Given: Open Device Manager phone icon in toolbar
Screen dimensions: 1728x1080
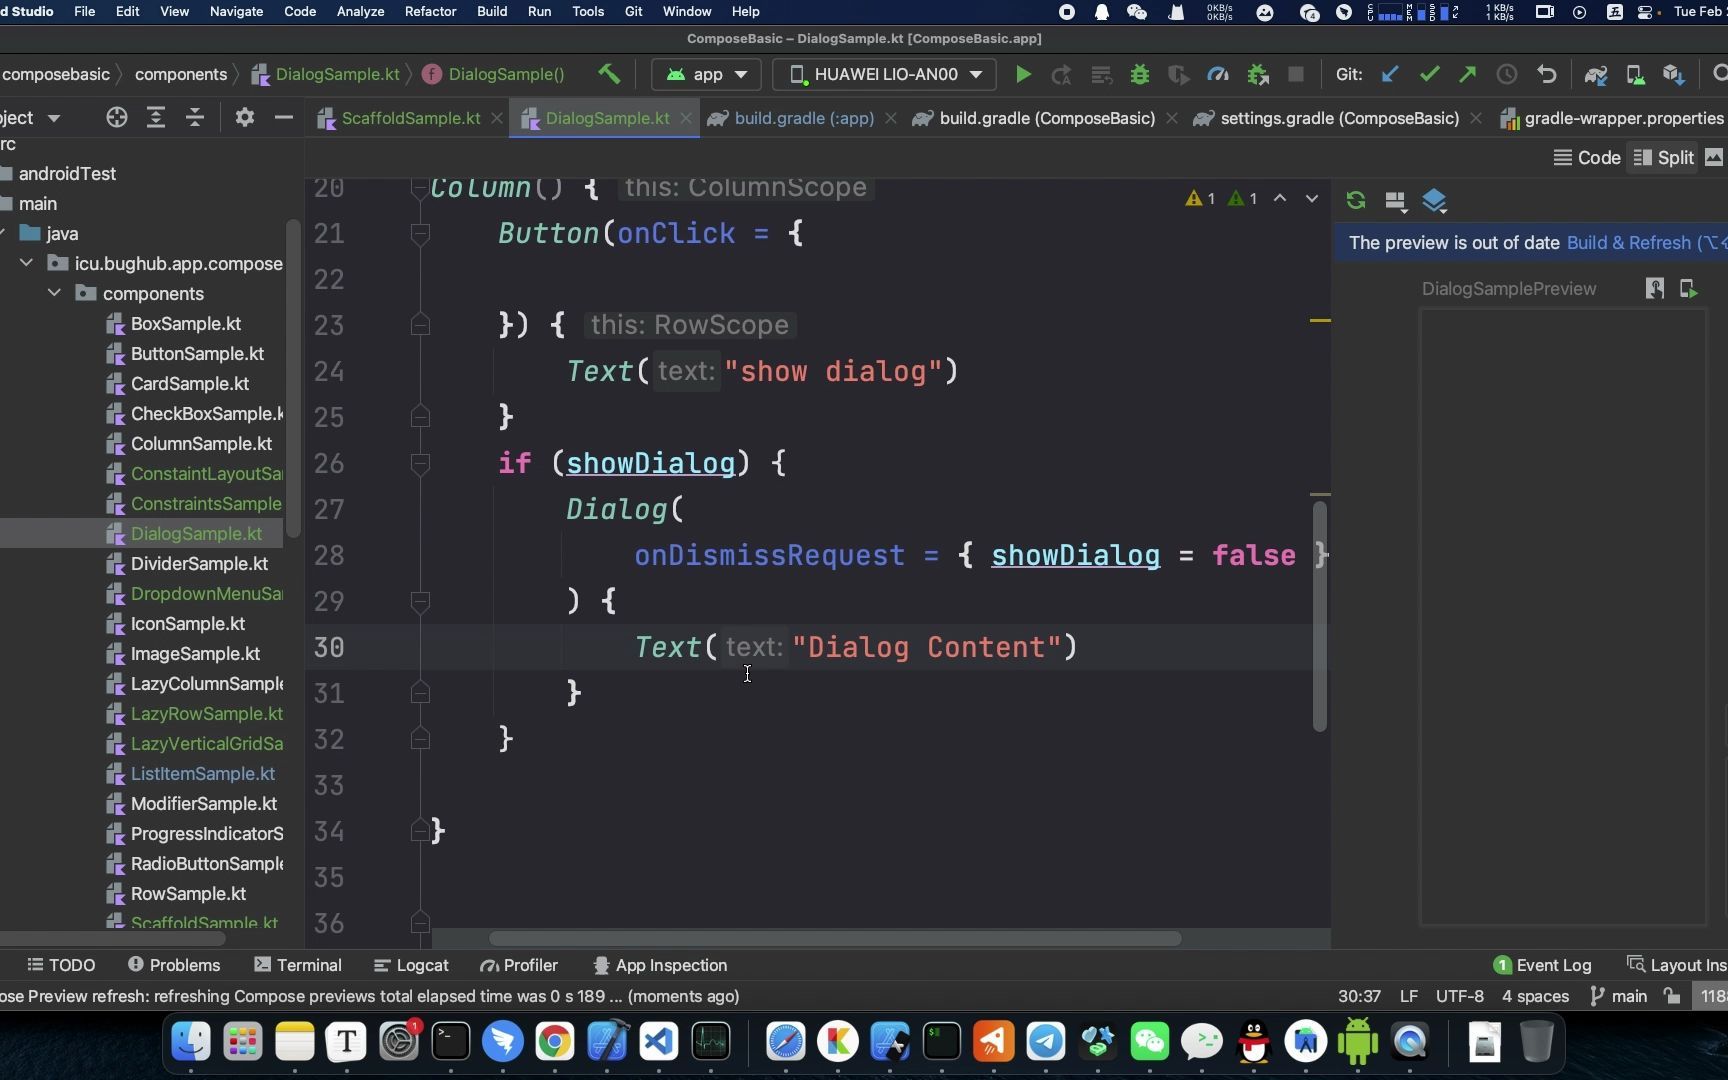Looking at the screenshot, I should click(1636, 74).
